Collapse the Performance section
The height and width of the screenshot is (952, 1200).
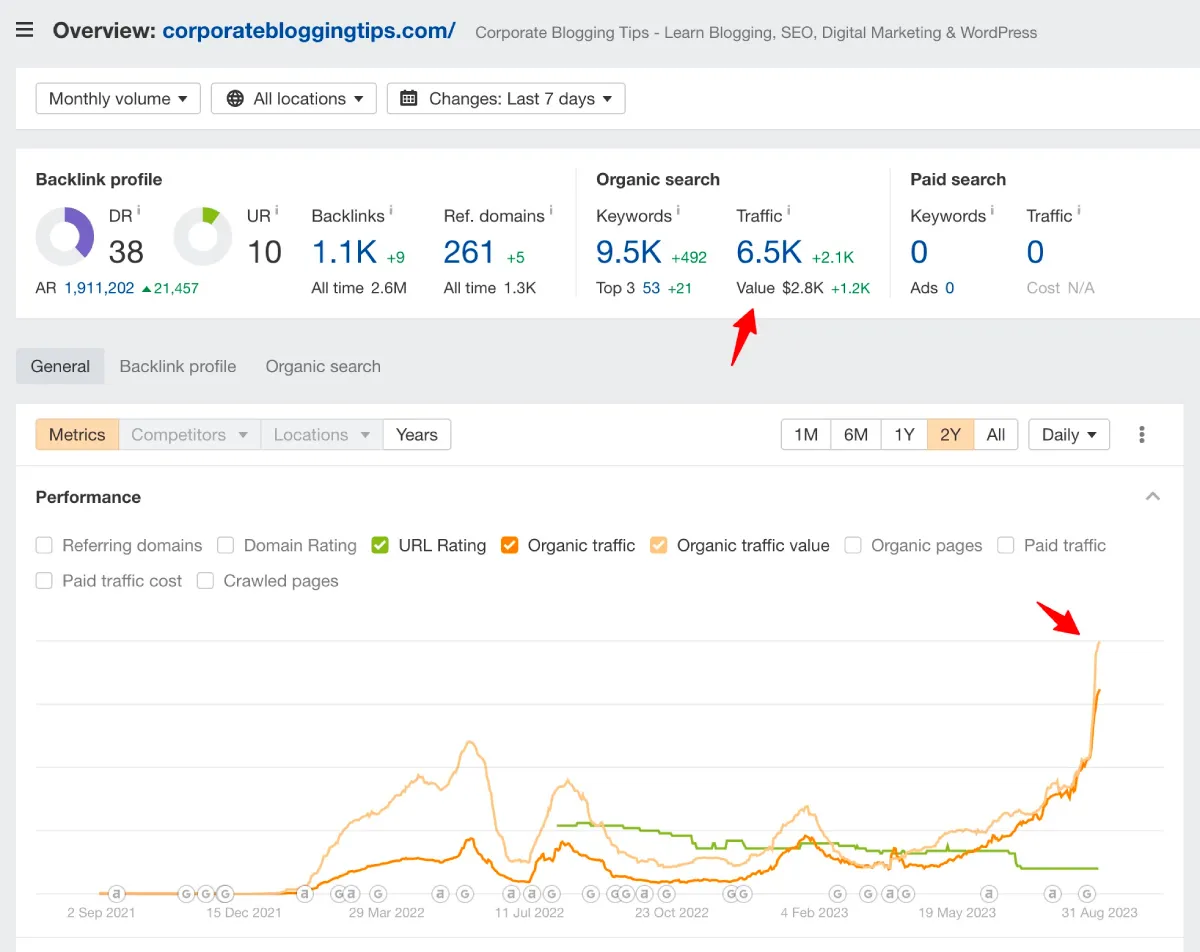[x=1153, y=497]
